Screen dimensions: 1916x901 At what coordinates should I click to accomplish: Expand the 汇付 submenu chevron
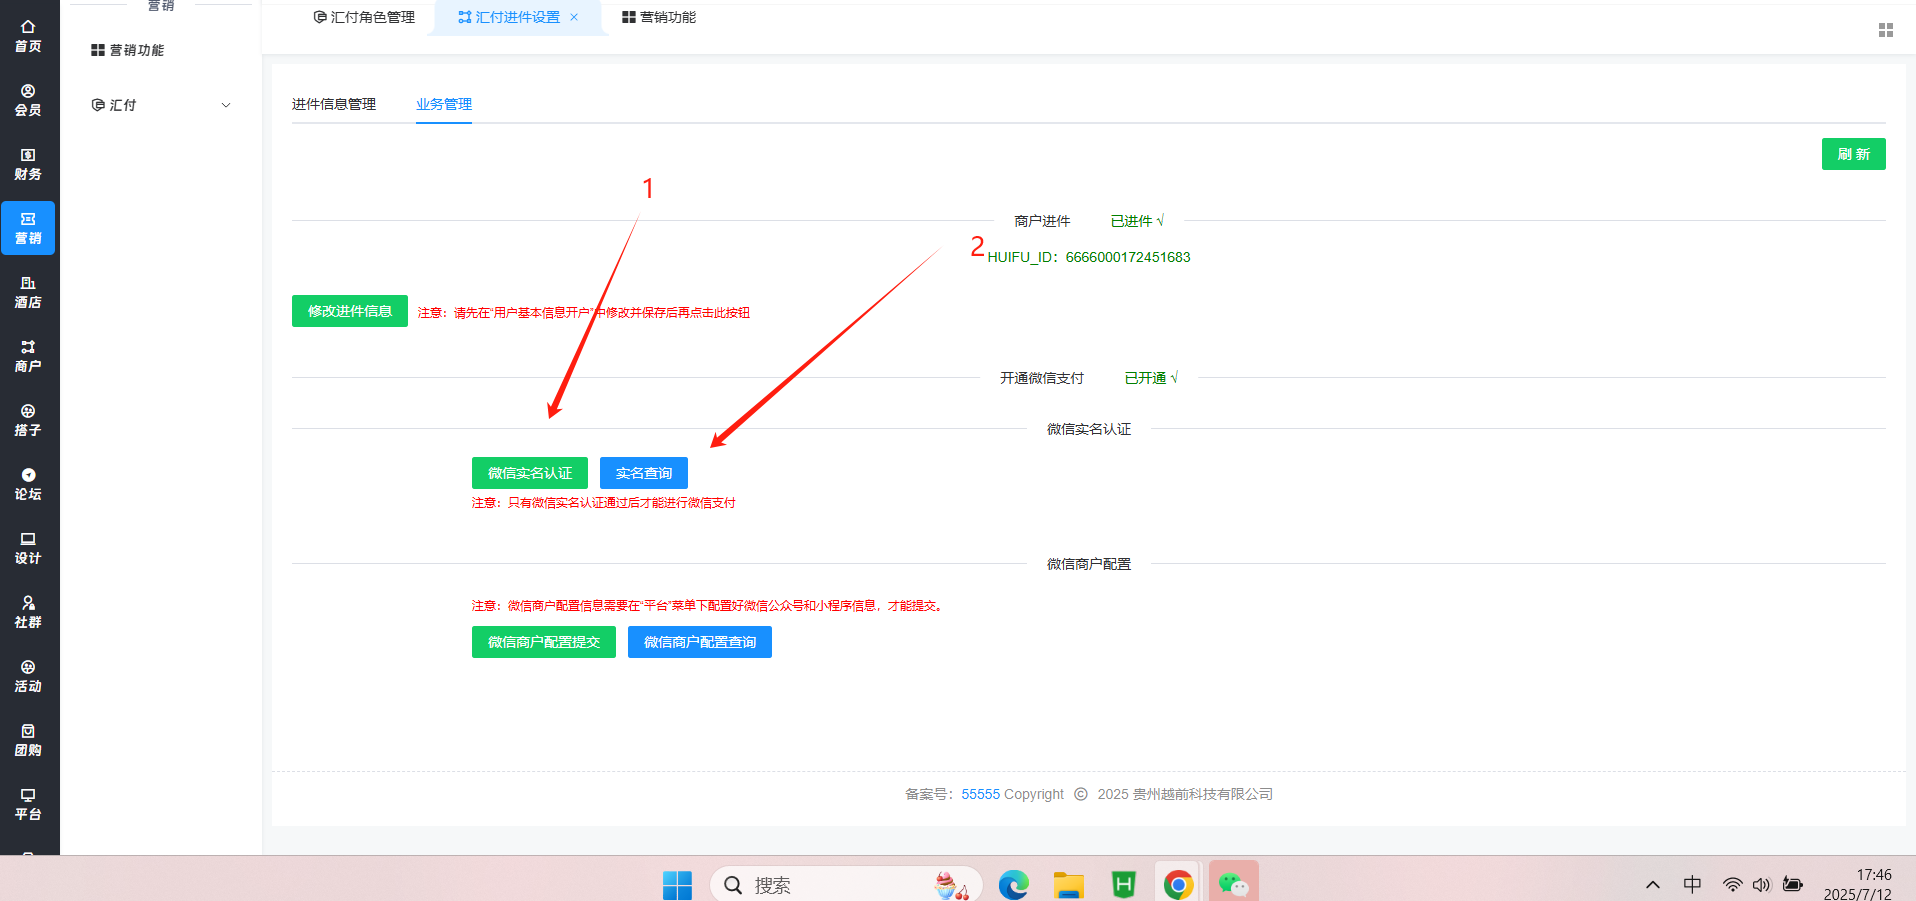pos(226,105)
